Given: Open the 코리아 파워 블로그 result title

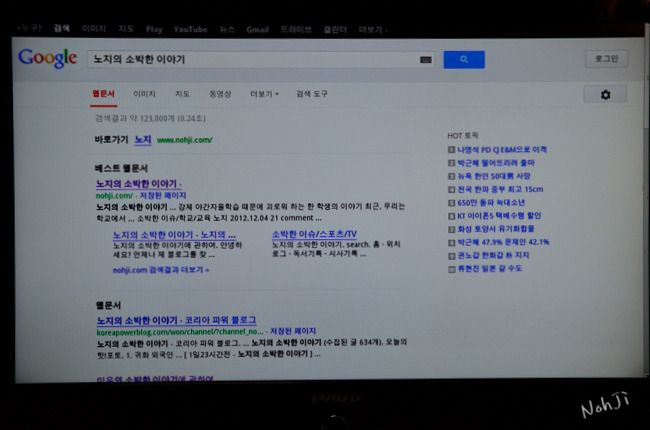Looking at the screenshot, I should (x=176, y=320).
